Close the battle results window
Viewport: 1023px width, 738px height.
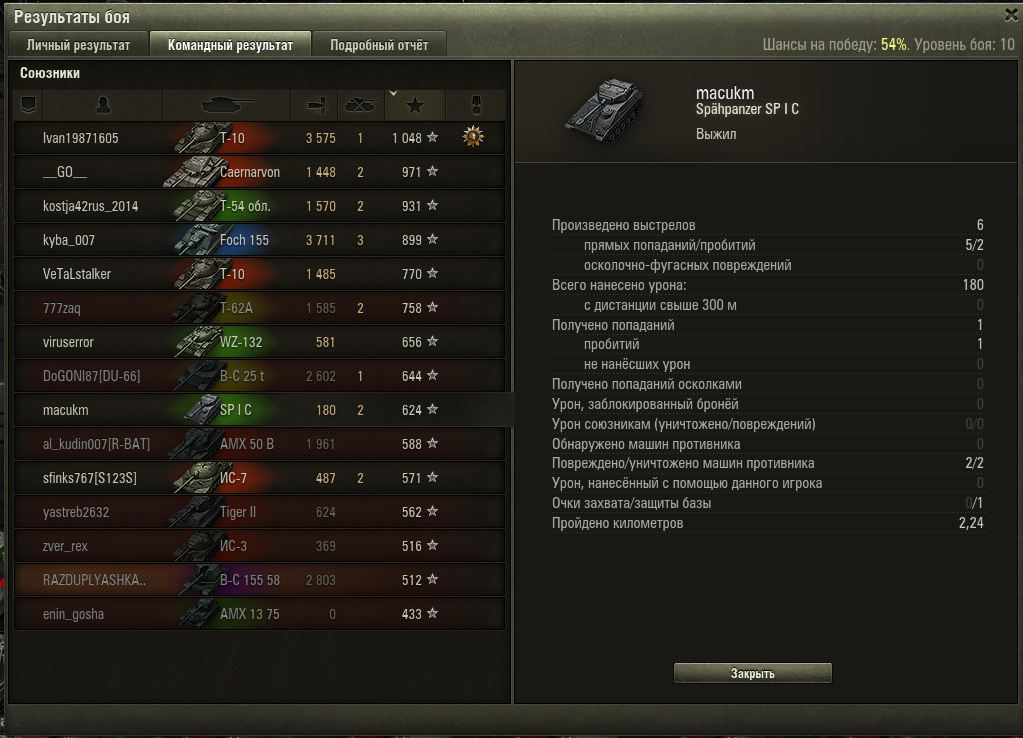[x=1011, y=14]
